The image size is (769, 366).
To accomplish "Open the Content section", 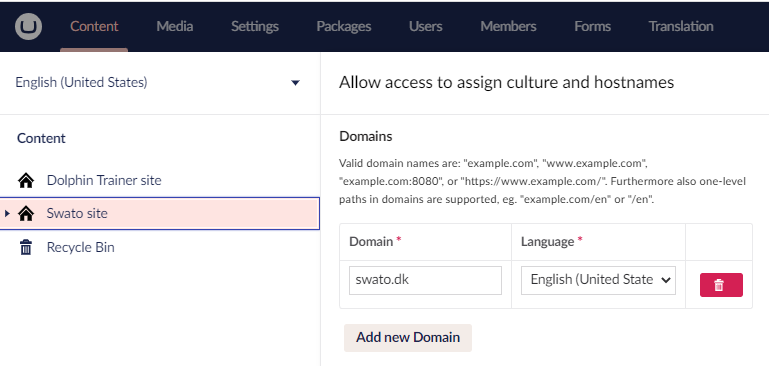I will 94,26.
